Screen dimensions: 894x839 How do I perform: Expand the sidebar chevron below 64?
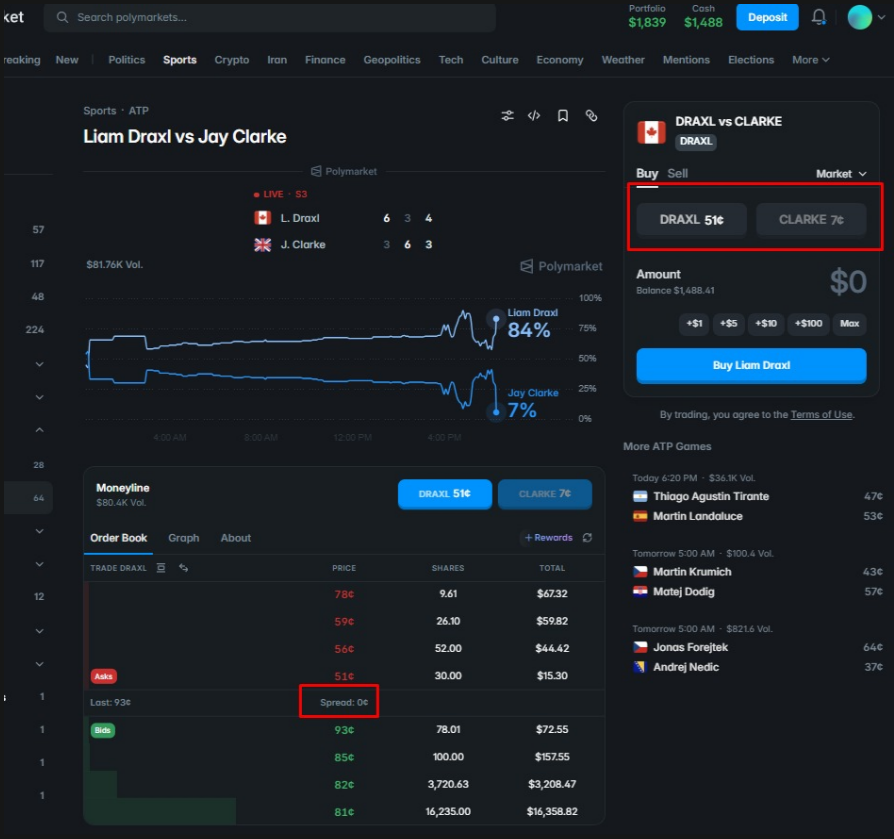(x=39, y=531)
